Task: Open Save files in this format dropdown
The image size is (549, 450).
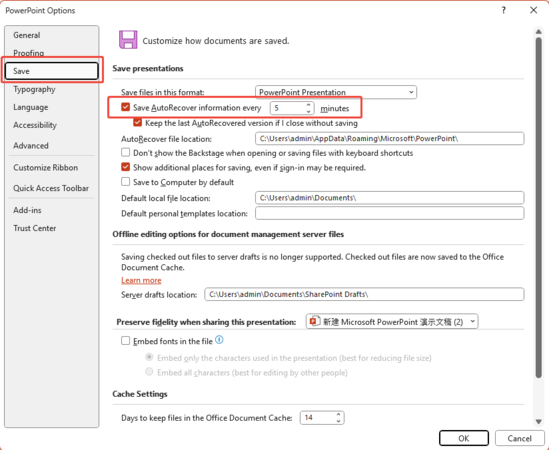Action: click(x=336, y=92)
